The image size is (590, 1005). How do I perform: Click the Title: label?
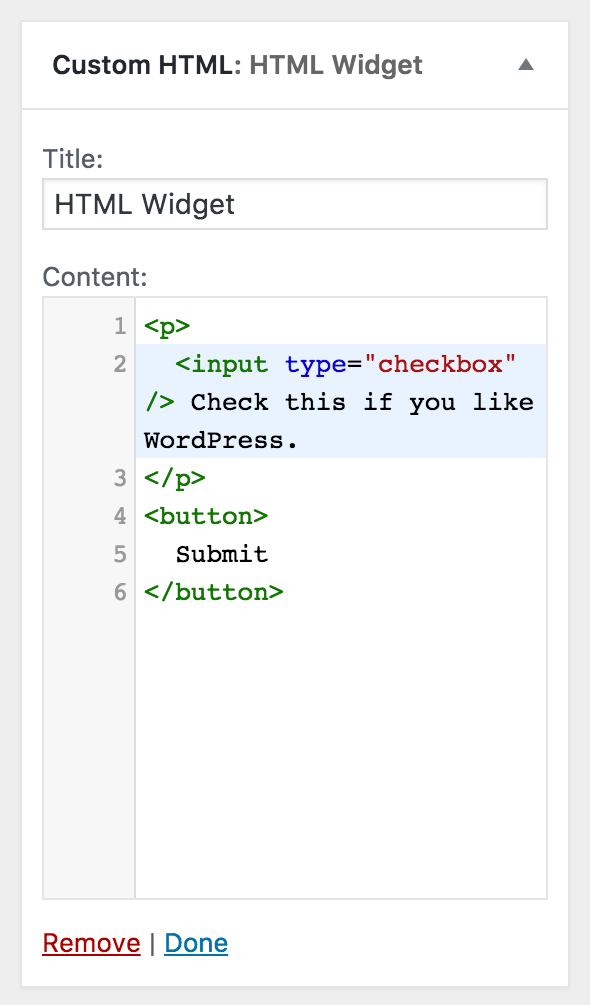pos(72,158)
